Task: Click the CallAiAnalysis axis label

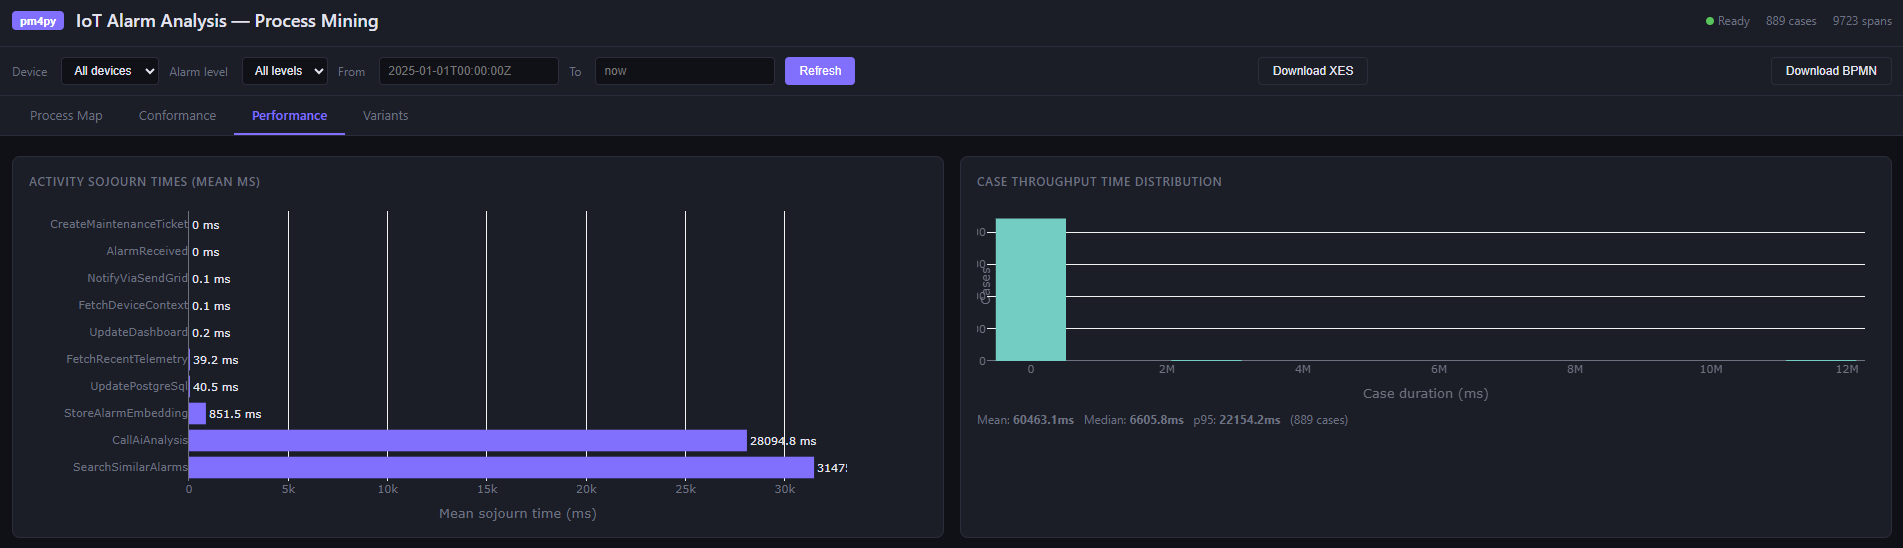Action: coord(150,440)
